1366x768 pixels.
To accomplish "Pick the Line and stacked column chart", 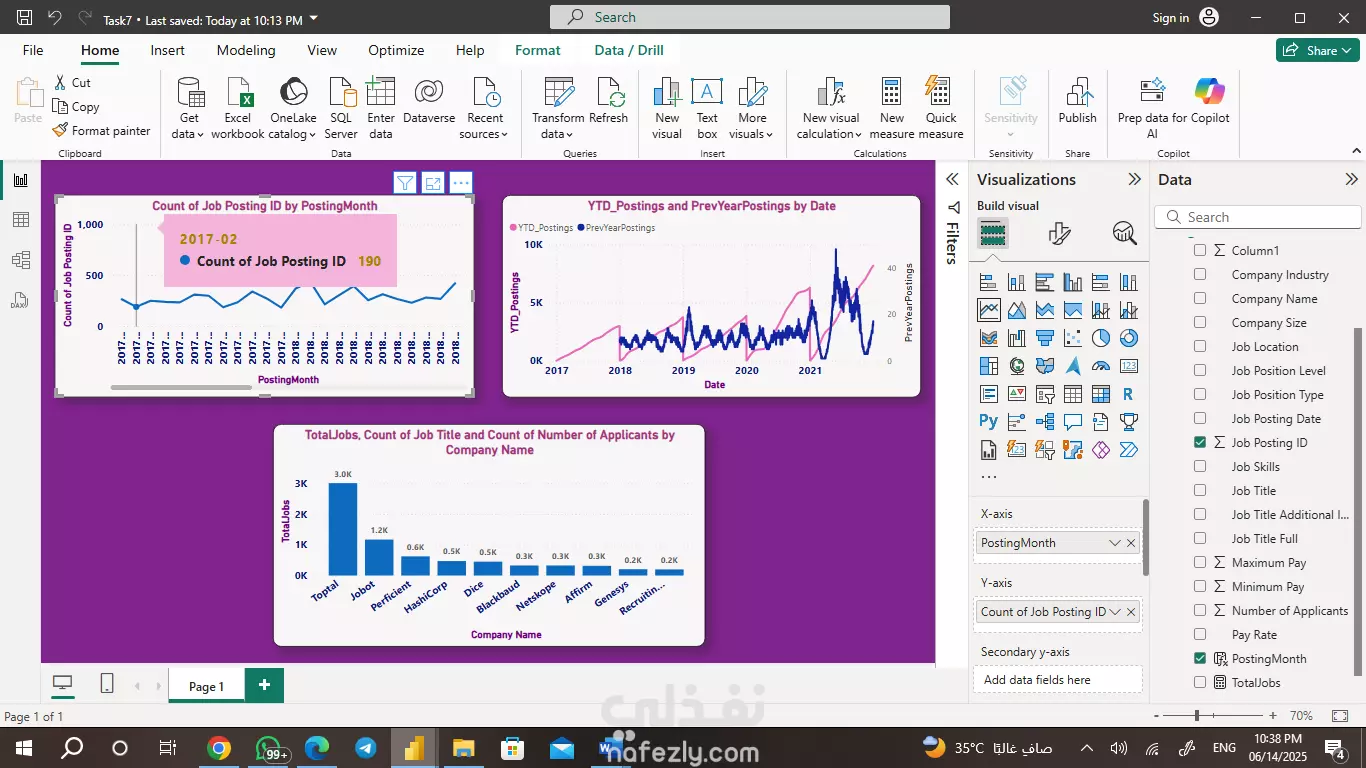I will tap(1101, 310).
